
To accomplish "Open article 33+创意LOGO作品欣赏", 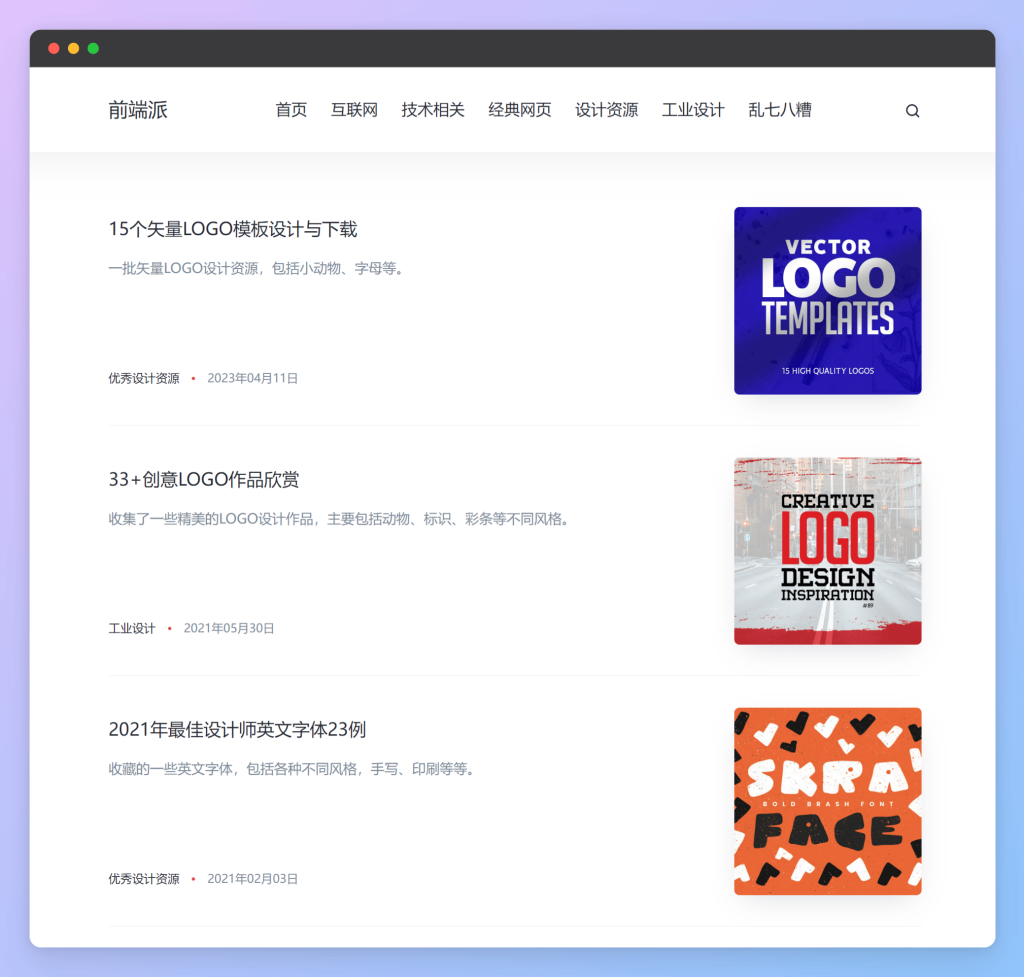I will pos(203,480).
